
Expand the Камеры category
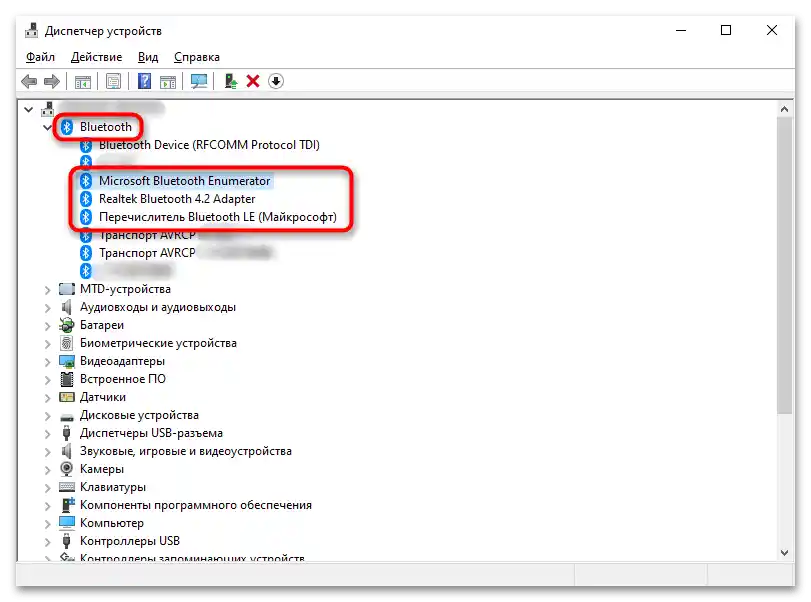point(48,470)
